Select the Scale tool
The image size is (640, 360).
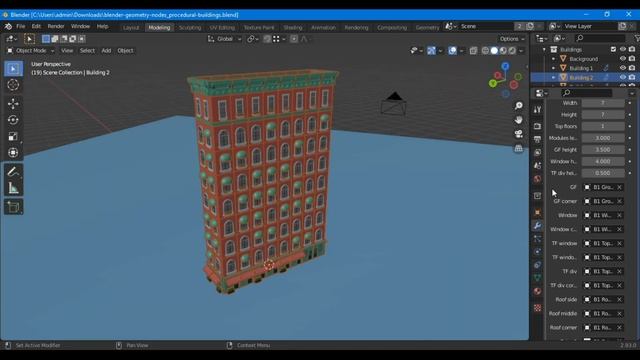(x=13, y=136)
